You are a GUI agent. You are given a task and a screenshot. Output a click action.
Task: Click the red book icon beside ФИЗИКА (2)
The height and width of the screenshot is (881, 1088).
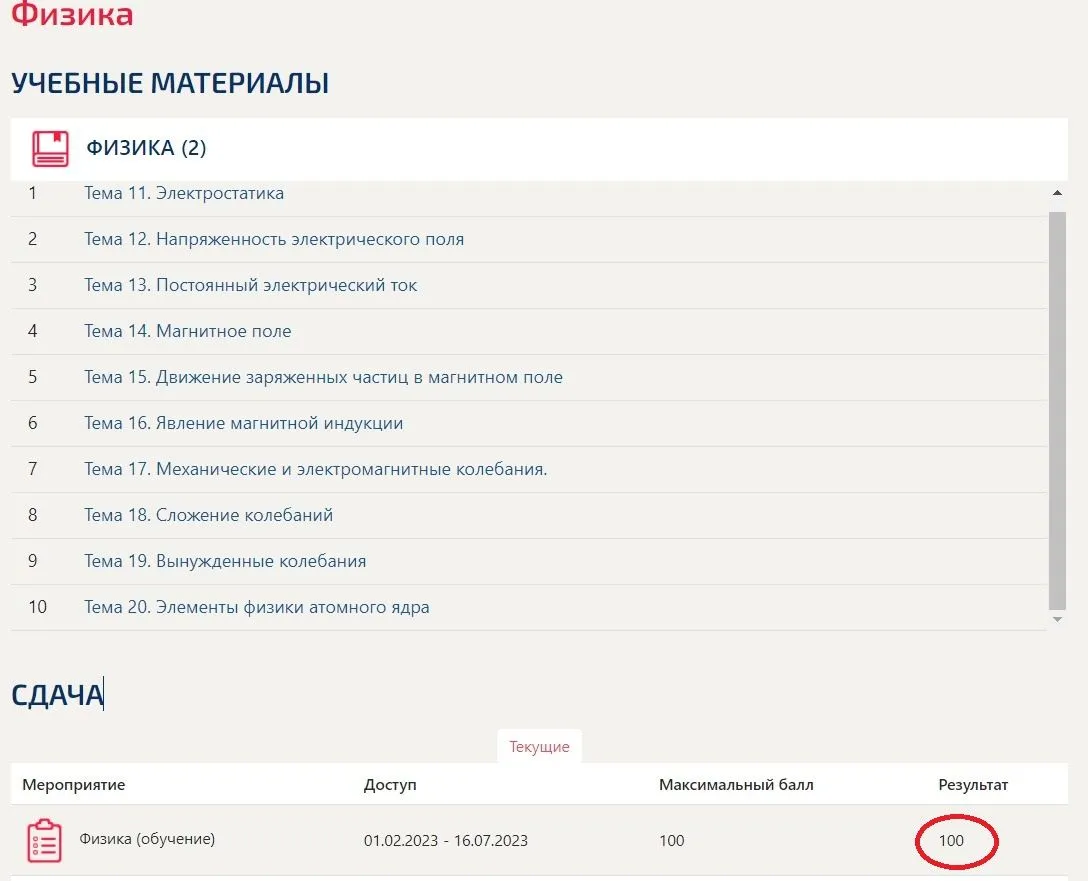[x=50, y=148]
